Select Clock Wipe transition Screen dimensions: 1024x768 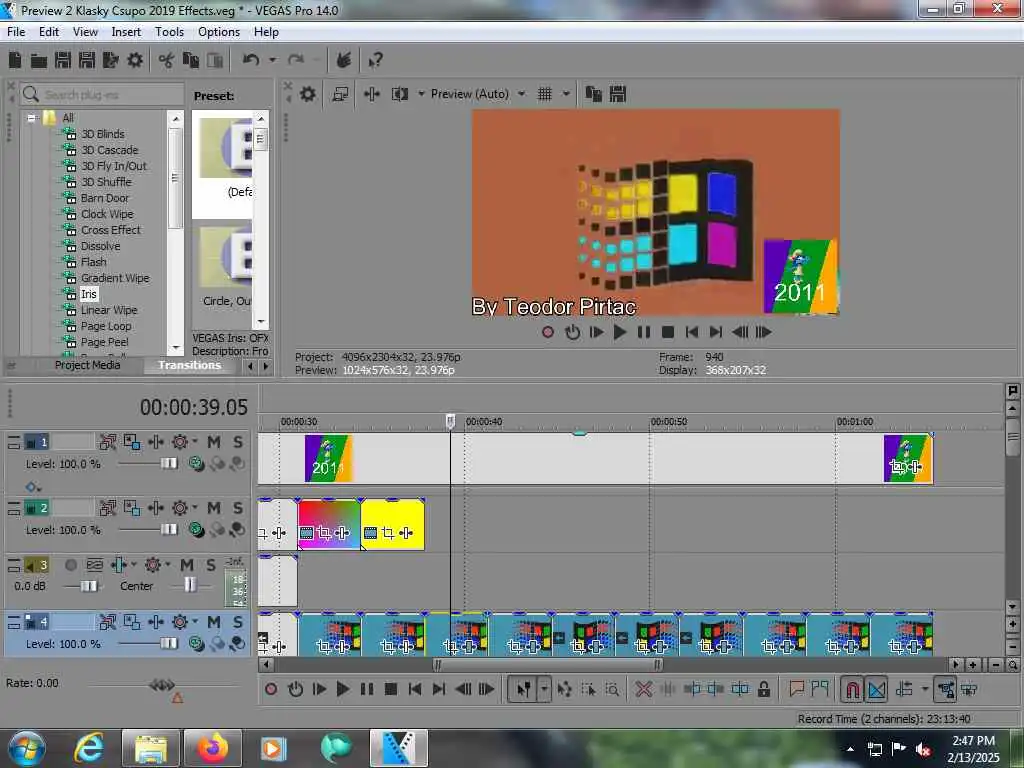pos(107,214)
